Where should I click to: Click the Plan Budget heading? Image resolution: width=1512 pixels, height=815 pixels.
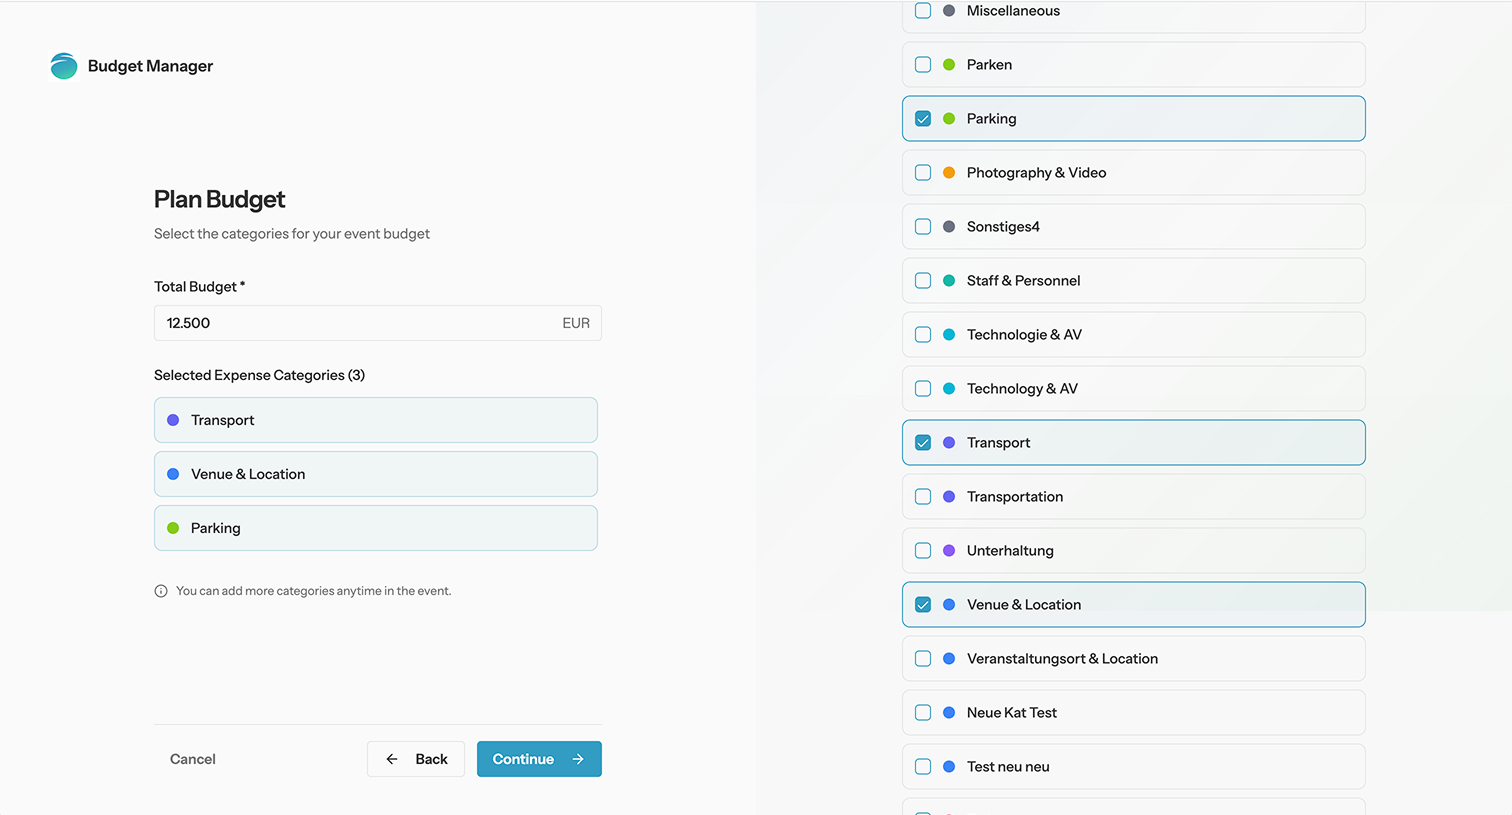[x=220, y=199]
